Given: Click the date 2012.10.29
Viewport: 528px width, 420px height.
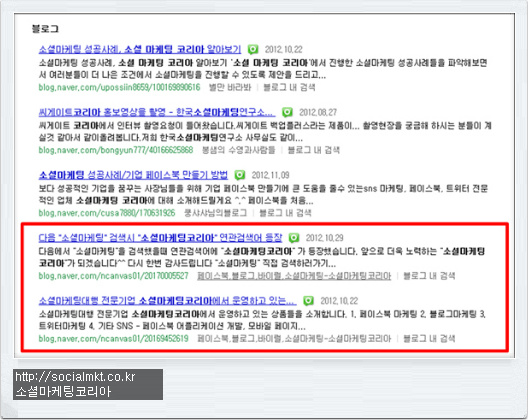Looking at the screenshot, I should pyautogui.click(x=325, y=238).
